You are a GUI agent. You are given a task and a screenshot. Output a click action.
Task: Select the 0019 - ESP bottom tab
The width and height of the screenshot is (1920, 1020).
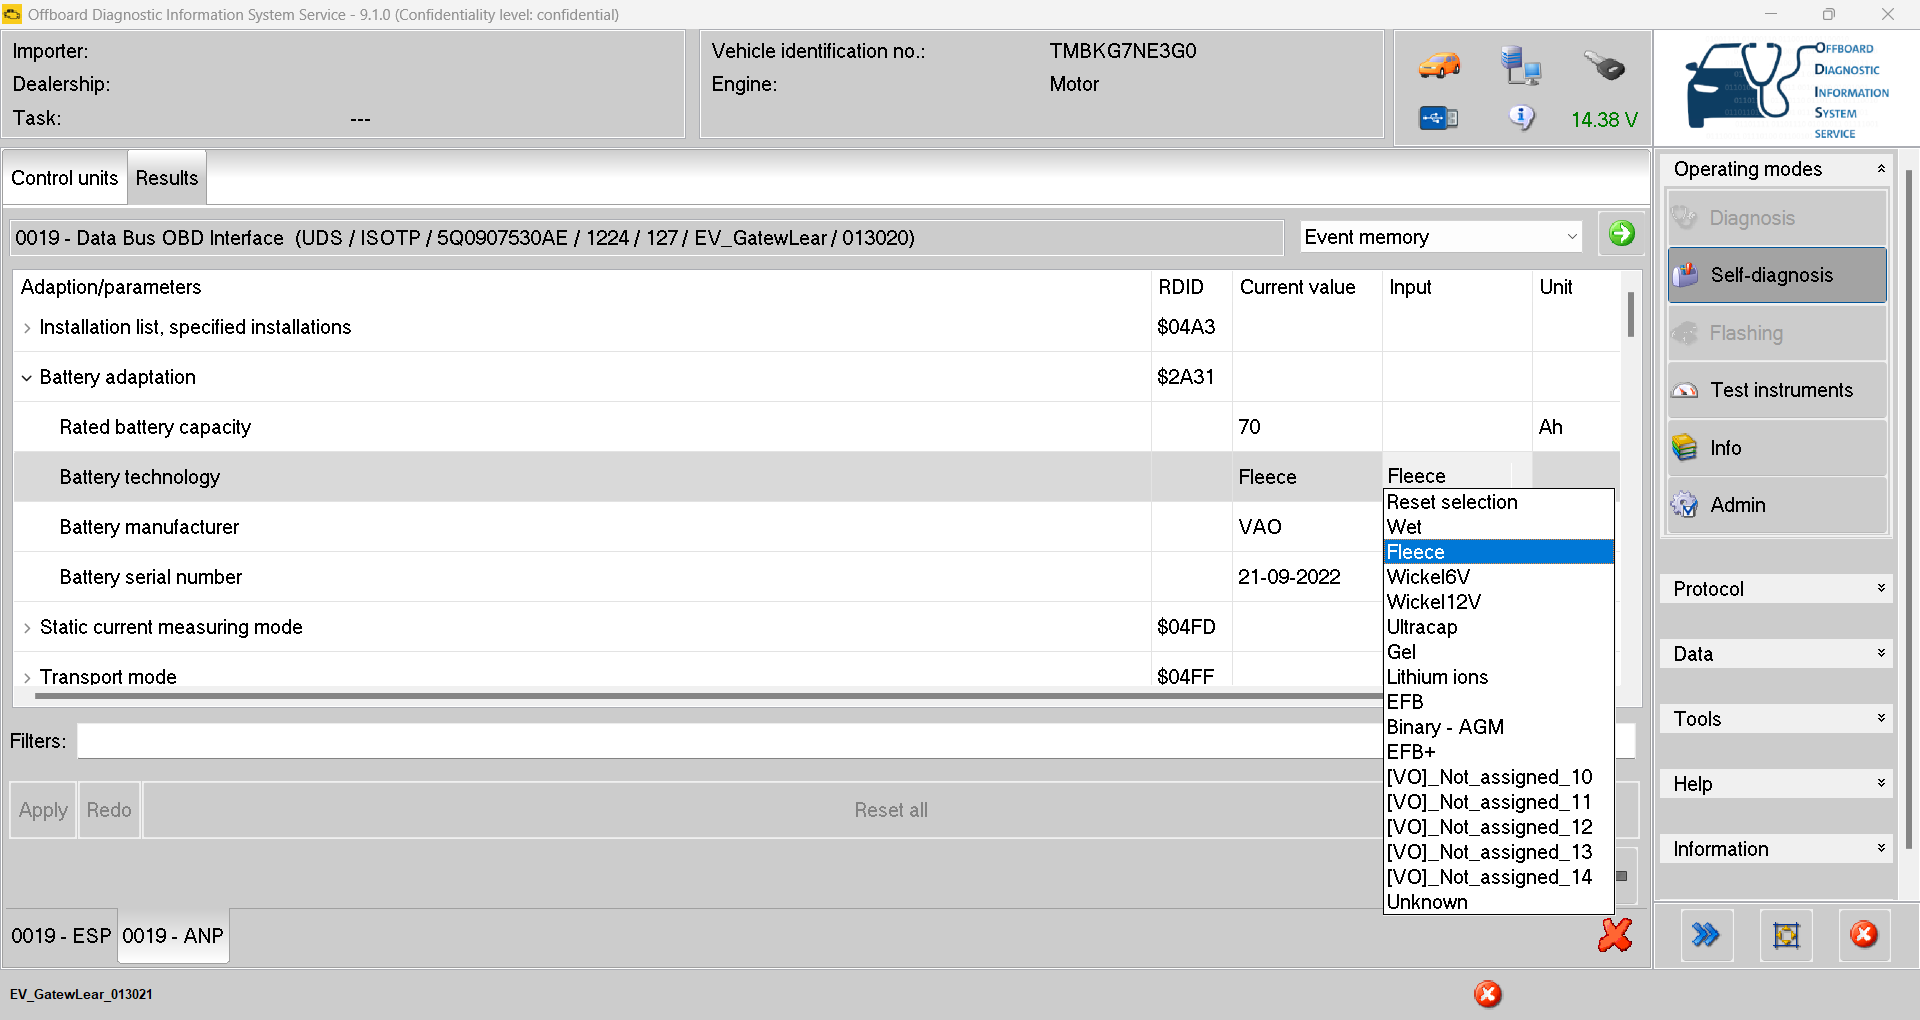coord(61,936)
